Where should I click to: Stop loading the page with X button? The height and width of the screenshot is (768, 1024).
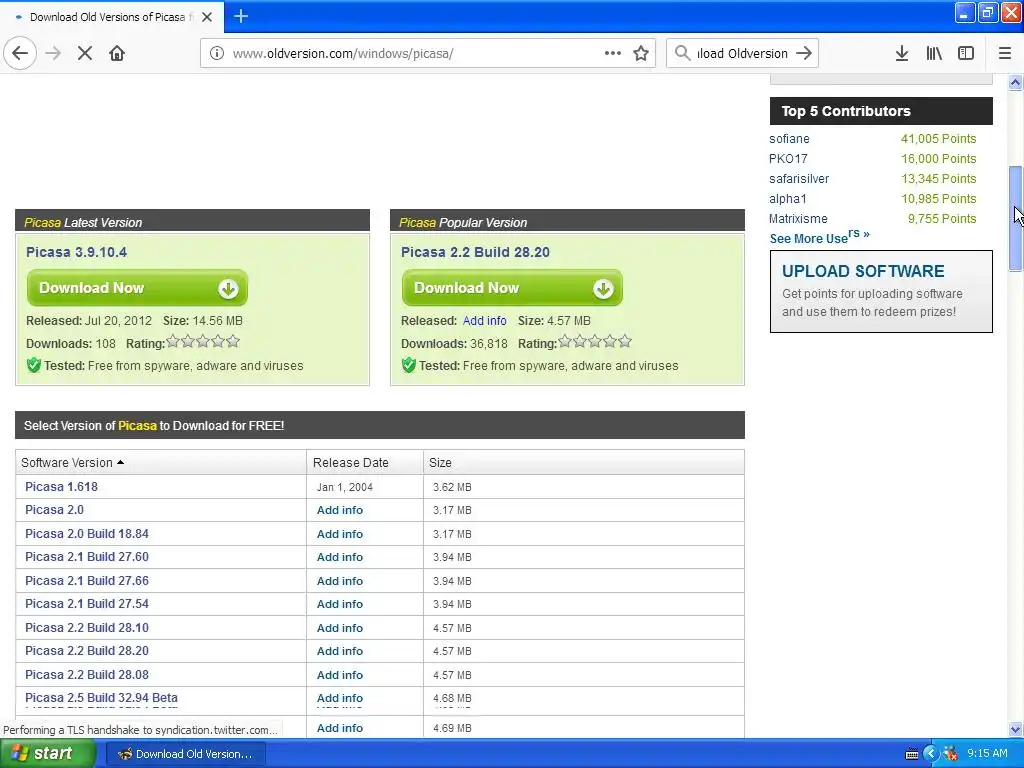click(x=85, y=53)
